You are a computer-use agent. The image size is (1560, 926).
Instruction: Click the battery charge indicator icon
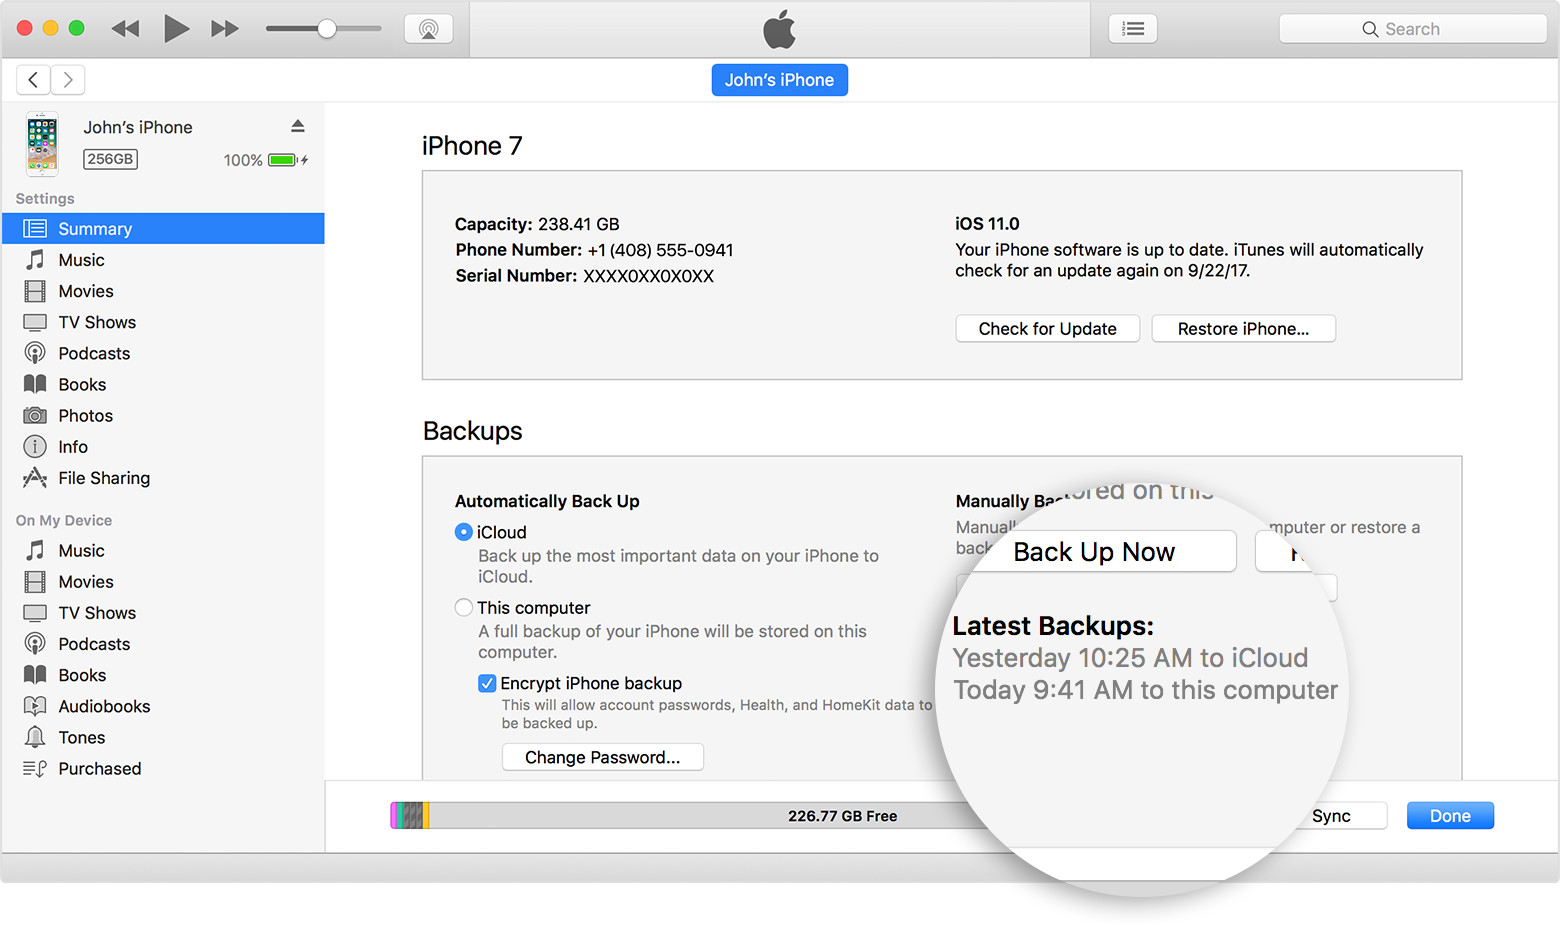282,160
